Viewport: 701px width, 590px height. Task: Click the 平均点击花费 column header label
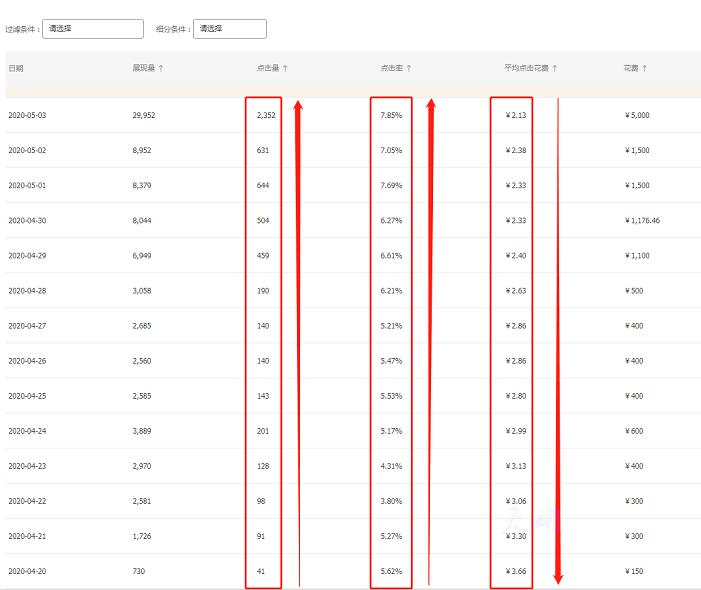click(x=527, y=68)
